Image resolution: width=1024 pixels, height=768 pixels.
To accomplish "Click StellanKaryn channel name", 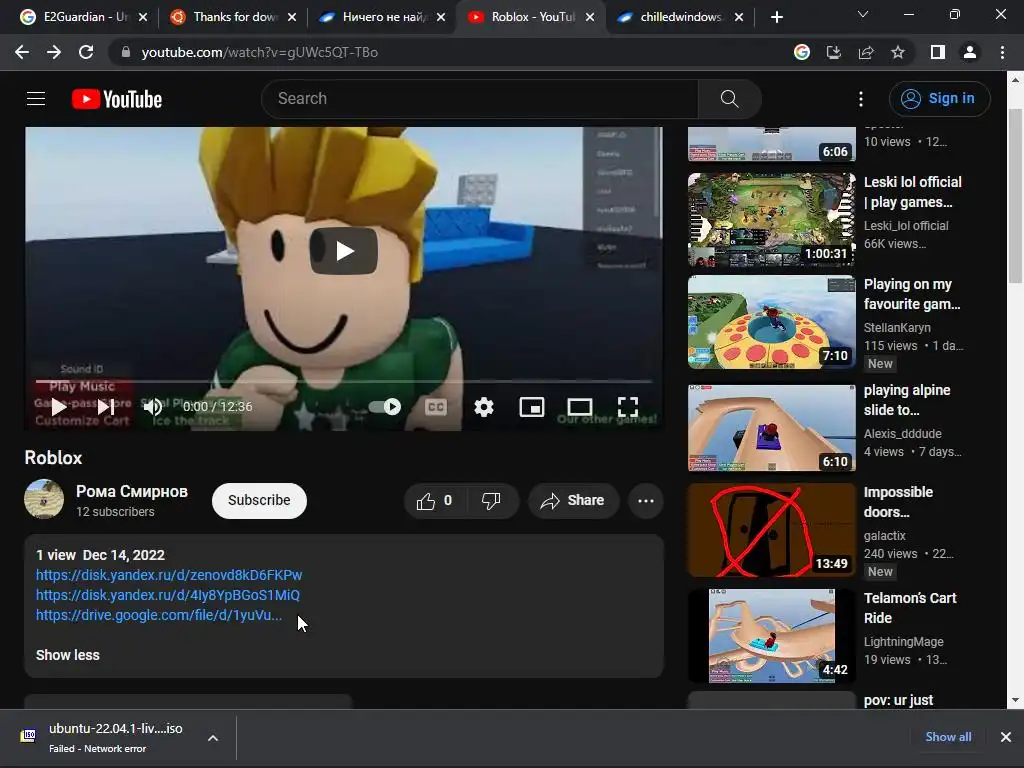I will pos(897,328).
